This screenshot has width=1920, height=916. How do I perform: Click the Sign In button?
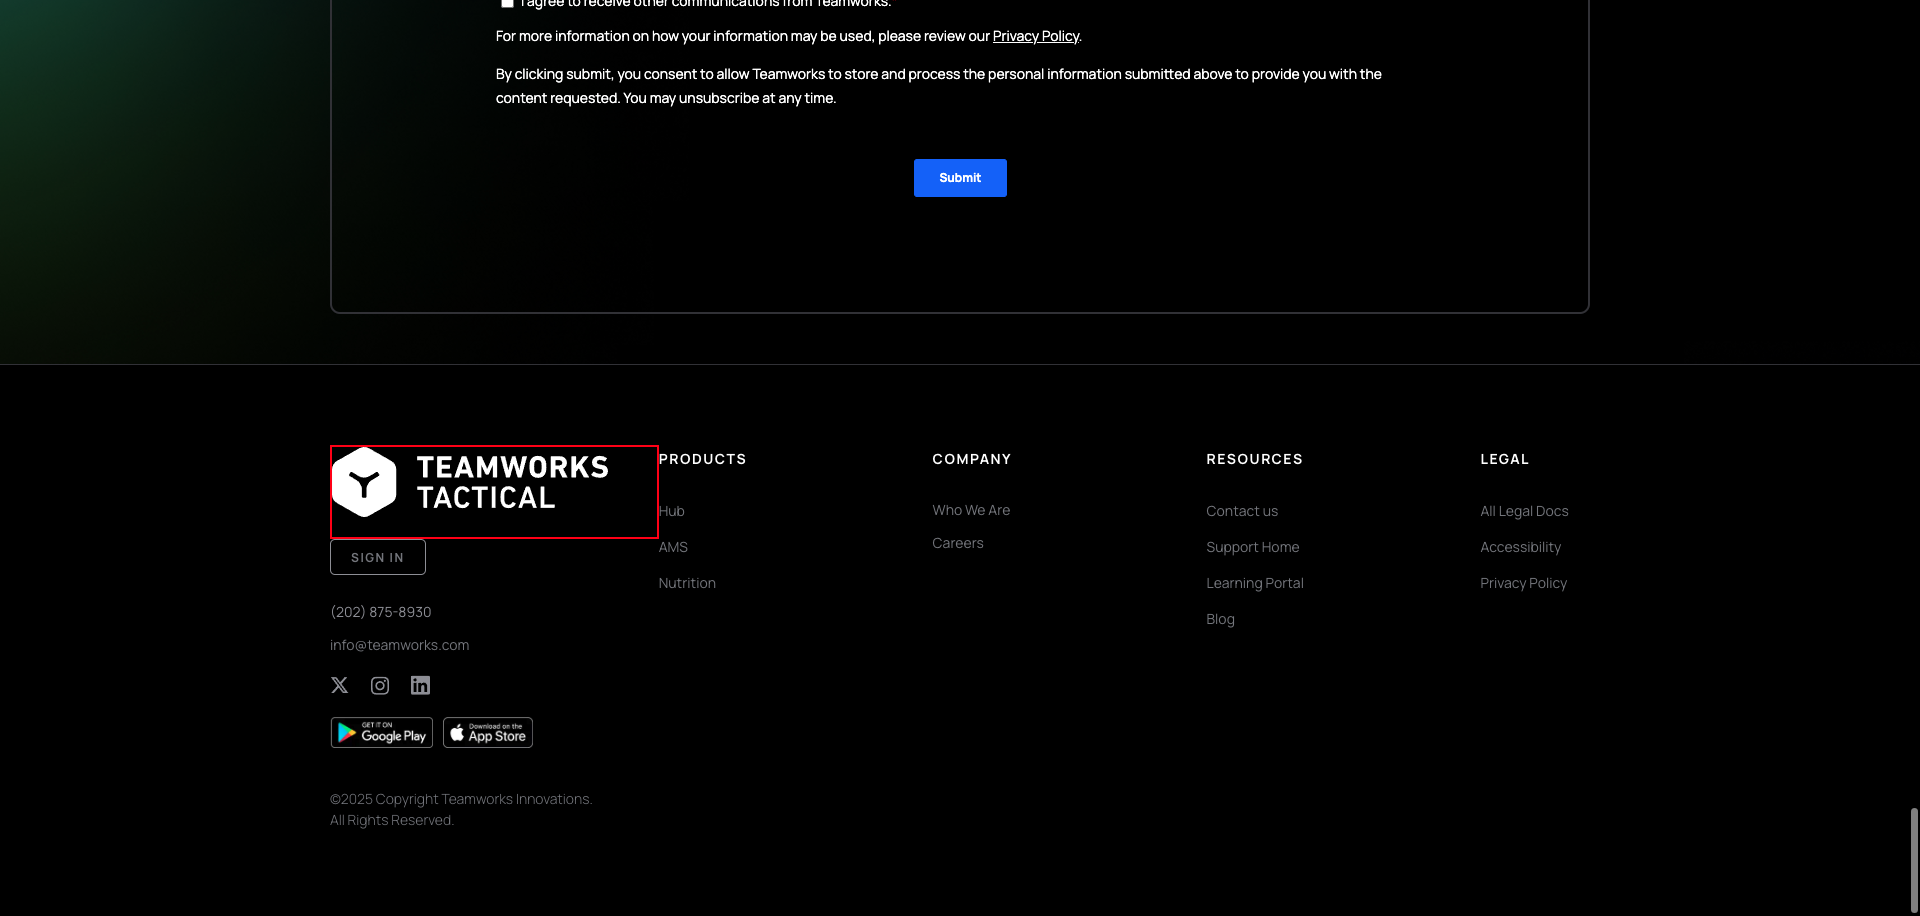(x=377, y=557)
